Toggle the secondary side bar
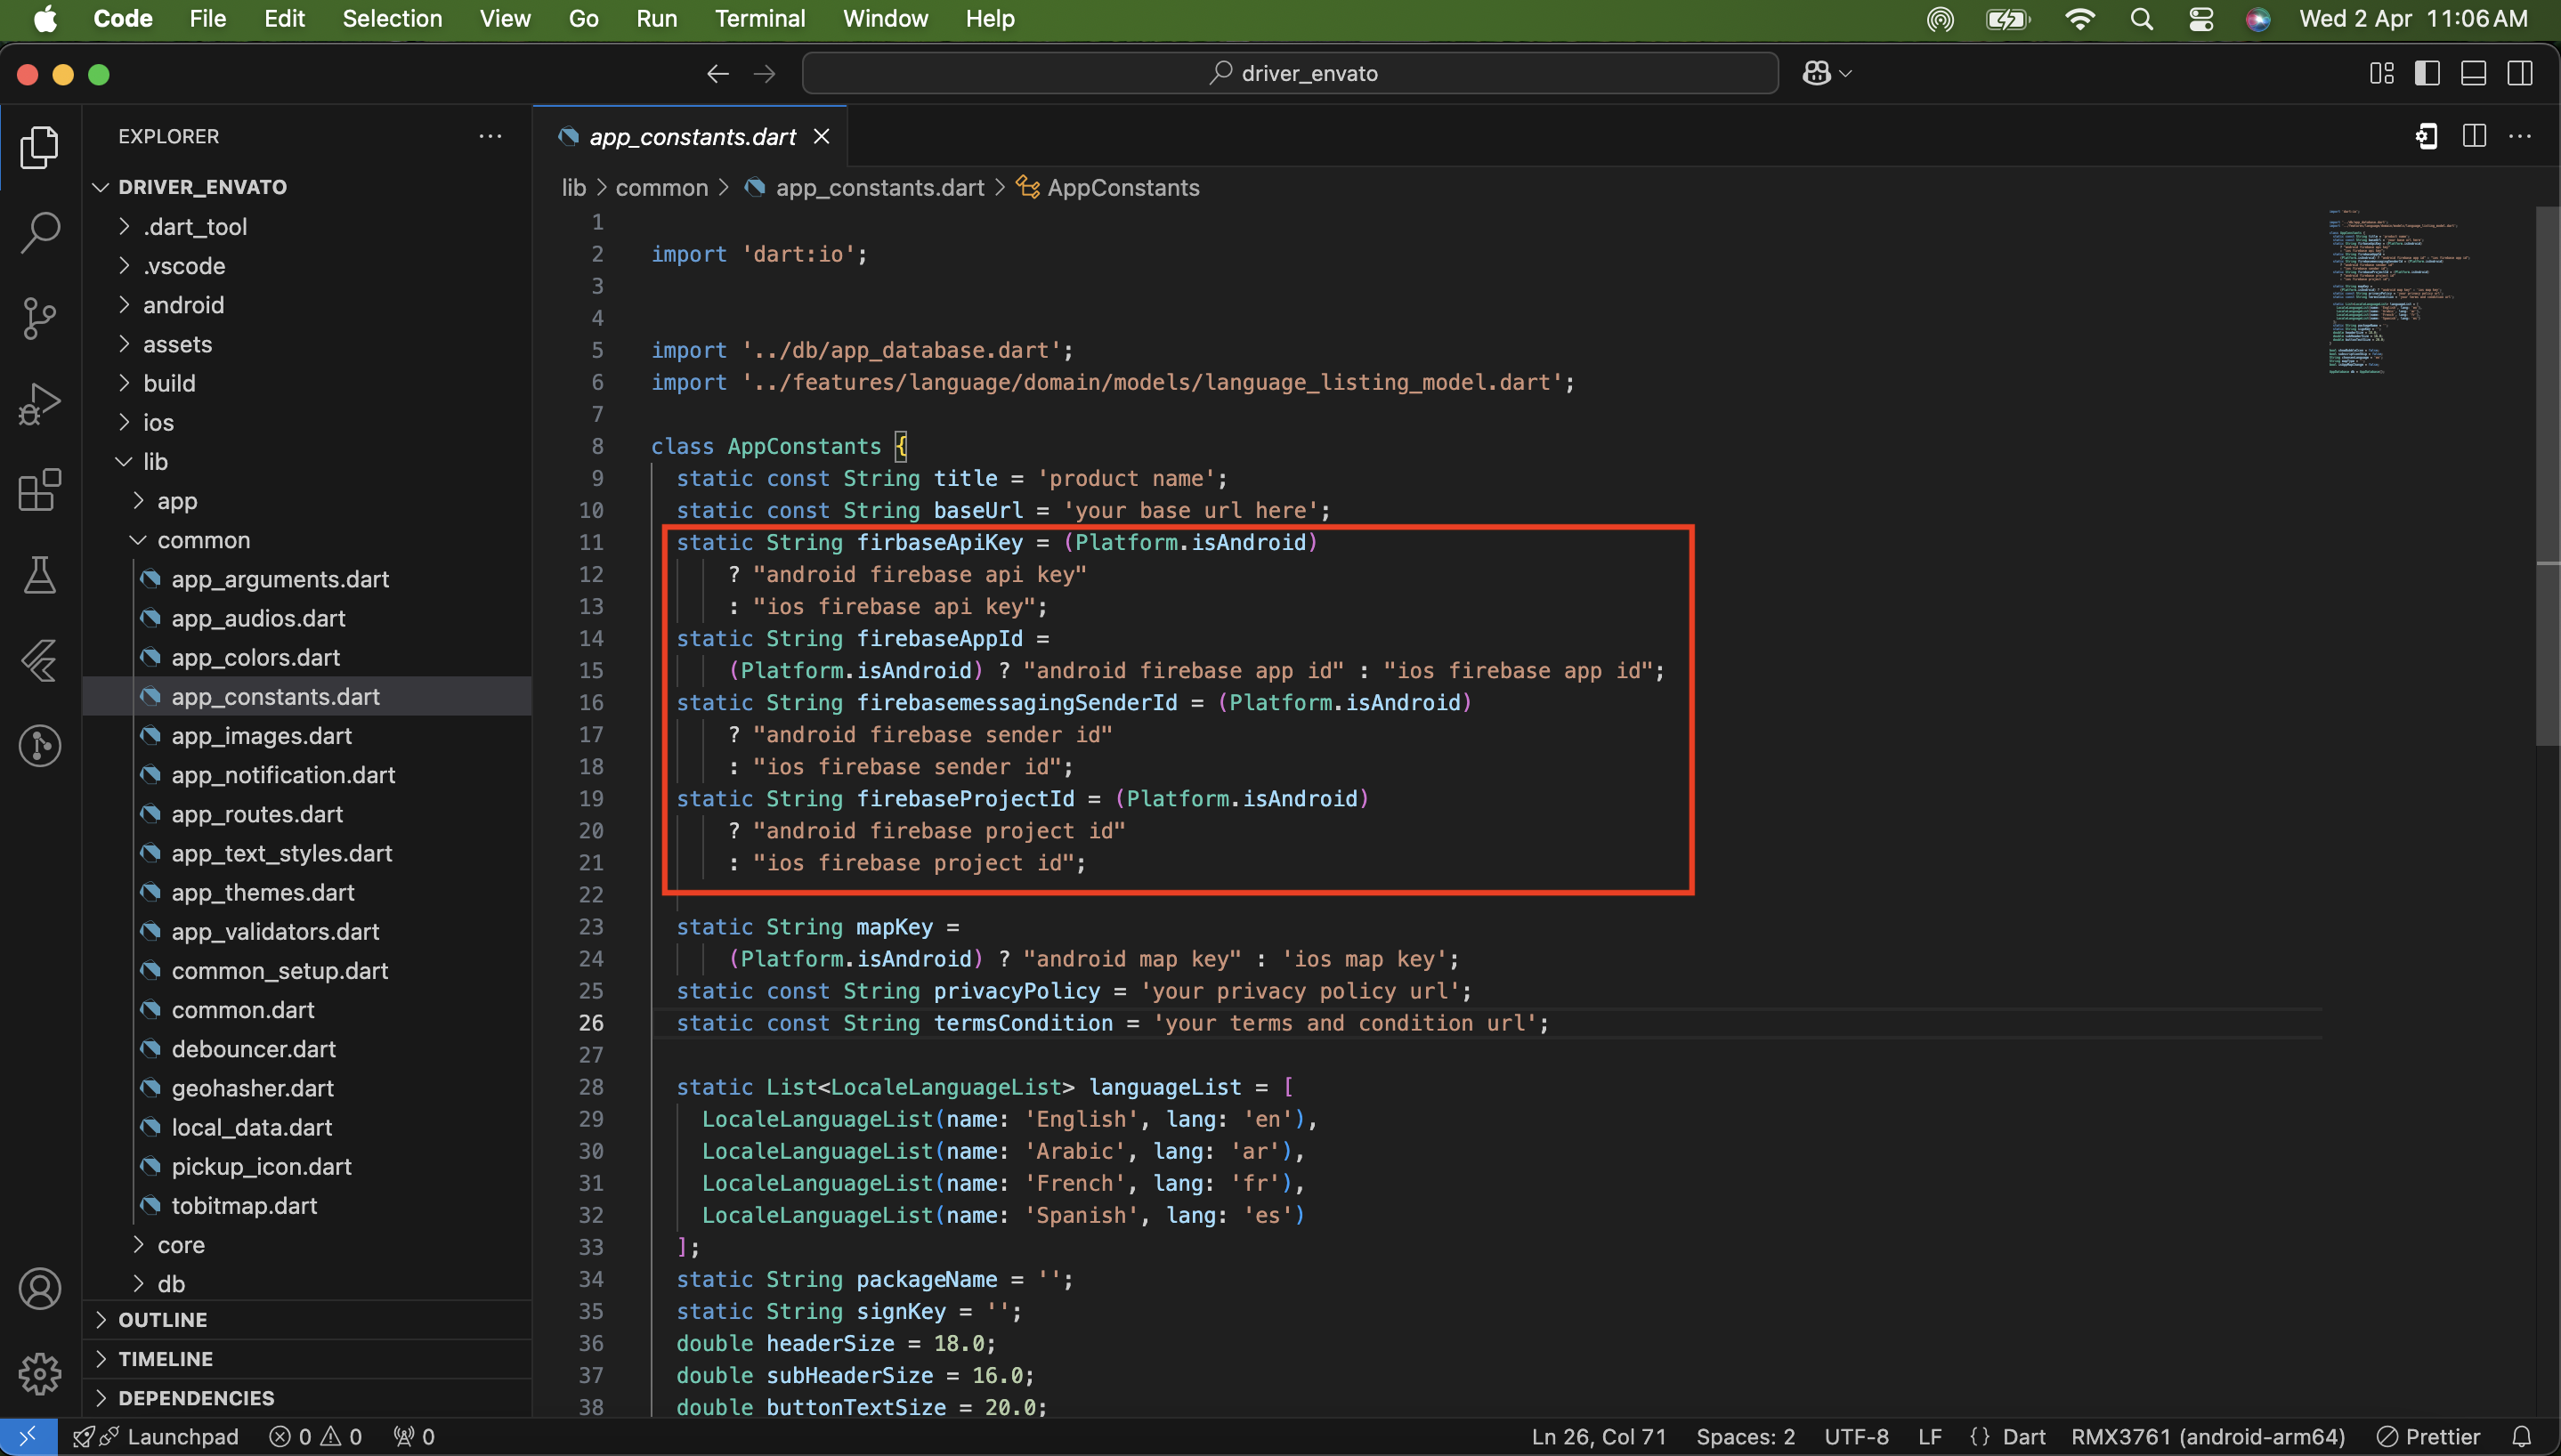Screen dimensions: 2561x1456 click(x=2519, y=73)
